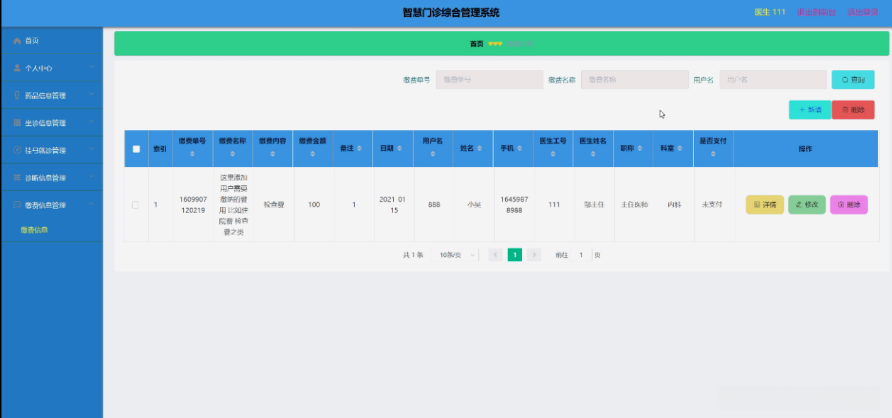Sort by 日期 column arrows
The width and height of the screenshot is (892, 418).
click(400, 148)
